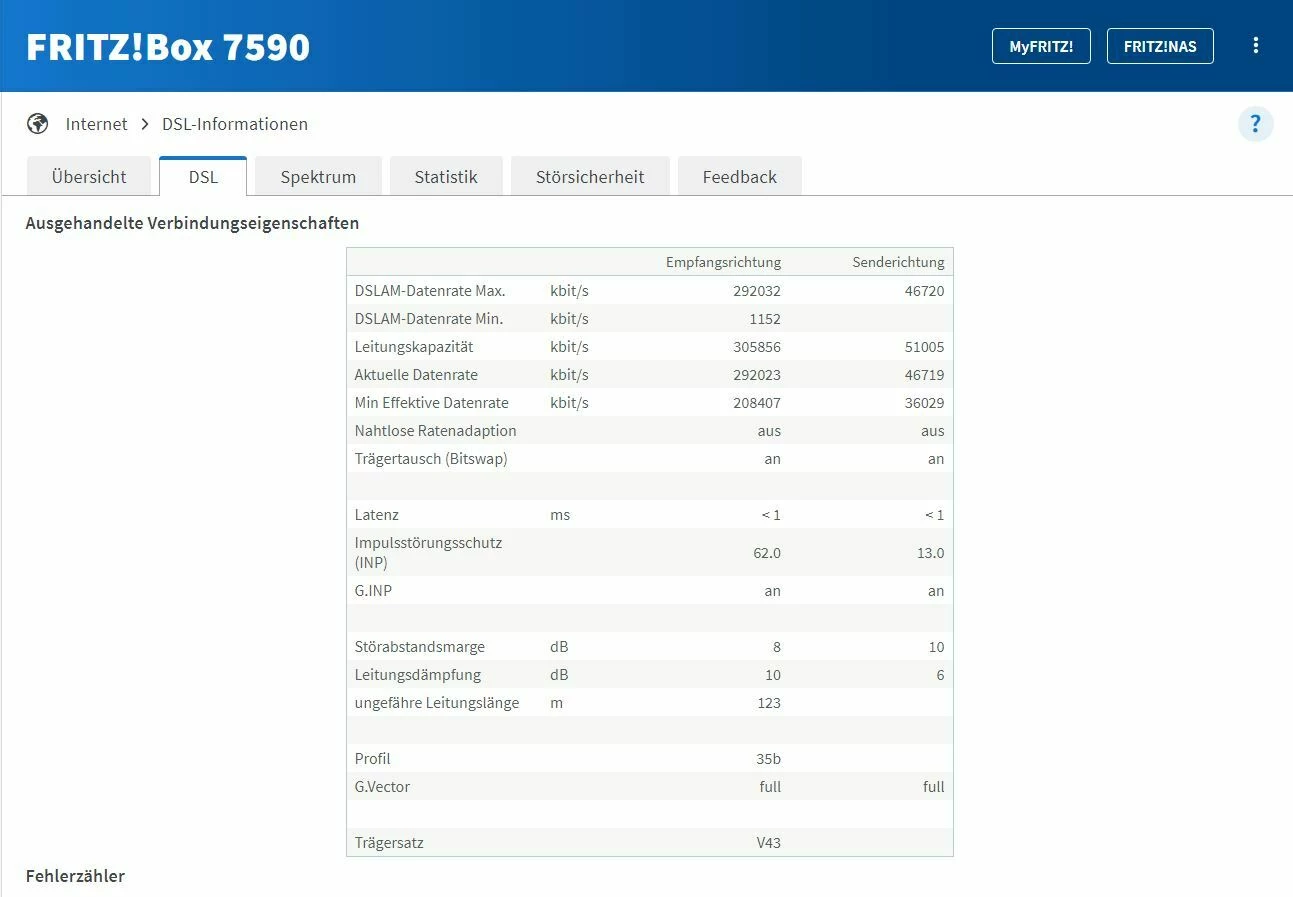This screenshot has width=1293, height=897.
Task: Select the Trägersatz value V43
Action: [x=768, y=843]
